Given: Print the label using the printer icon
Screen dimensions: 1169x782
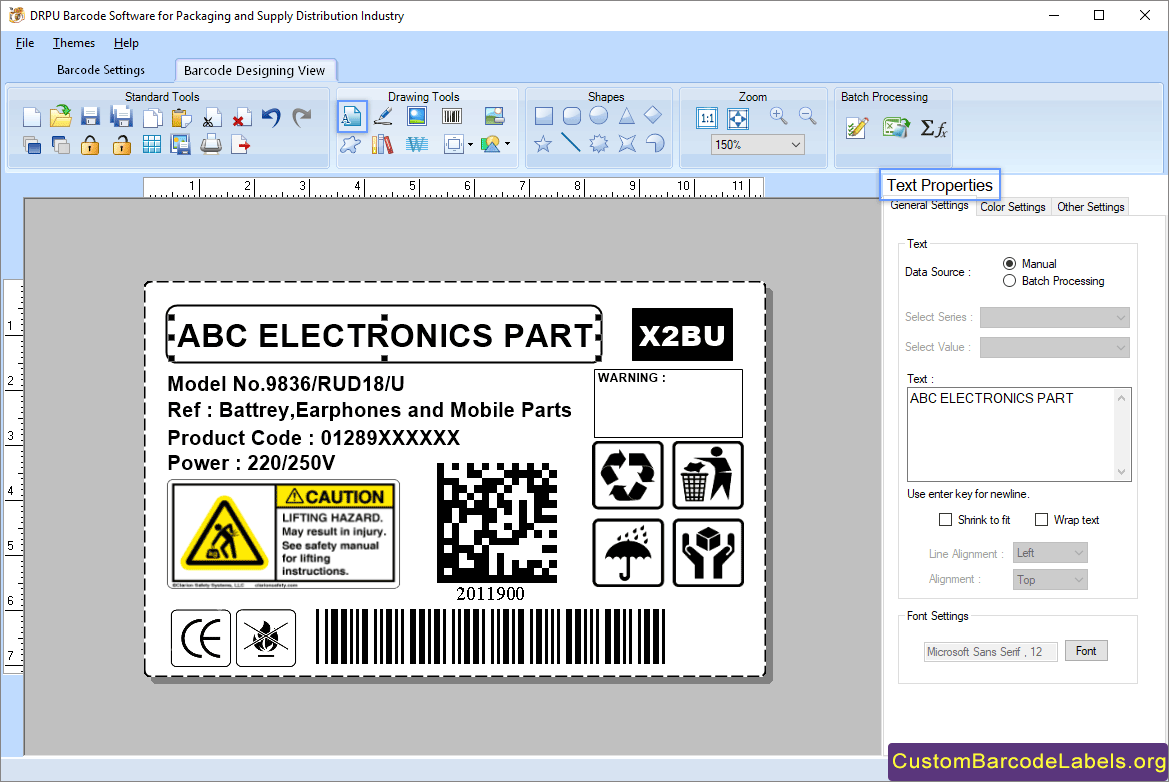Looking at the screenshot, I should tap(211, 144).
